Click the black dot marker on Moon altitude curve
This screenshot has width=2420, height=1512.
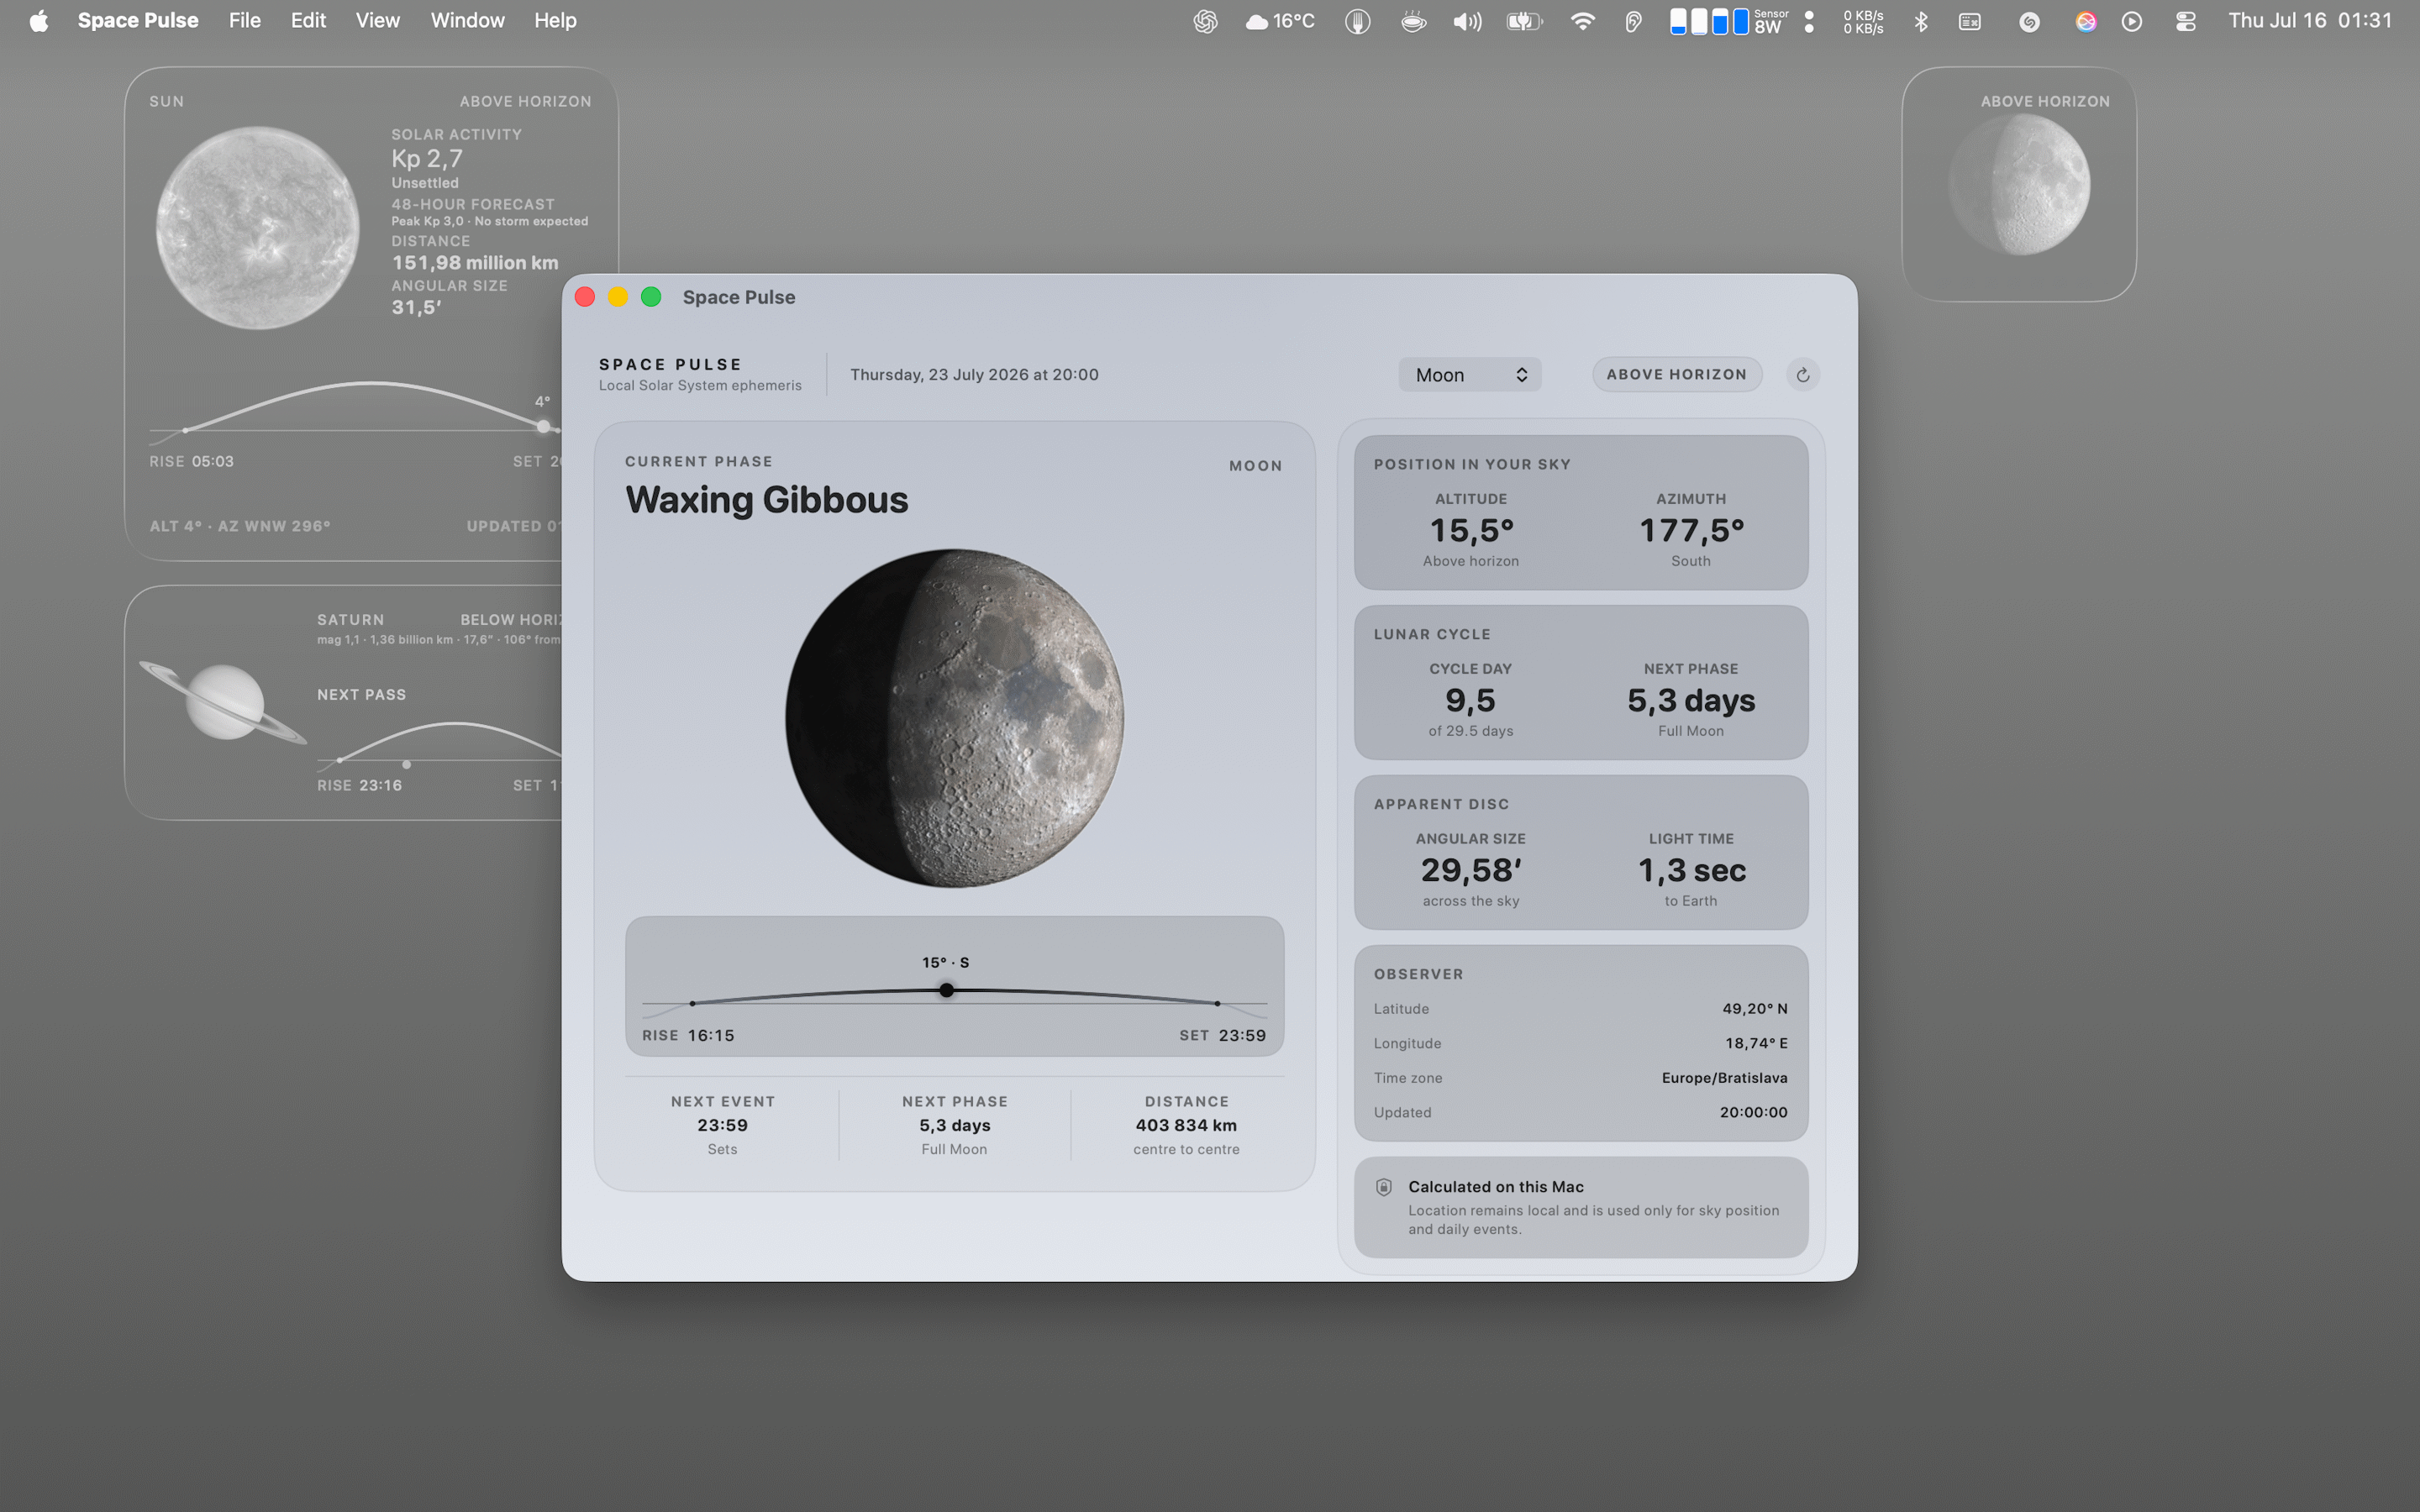[946, 990]
